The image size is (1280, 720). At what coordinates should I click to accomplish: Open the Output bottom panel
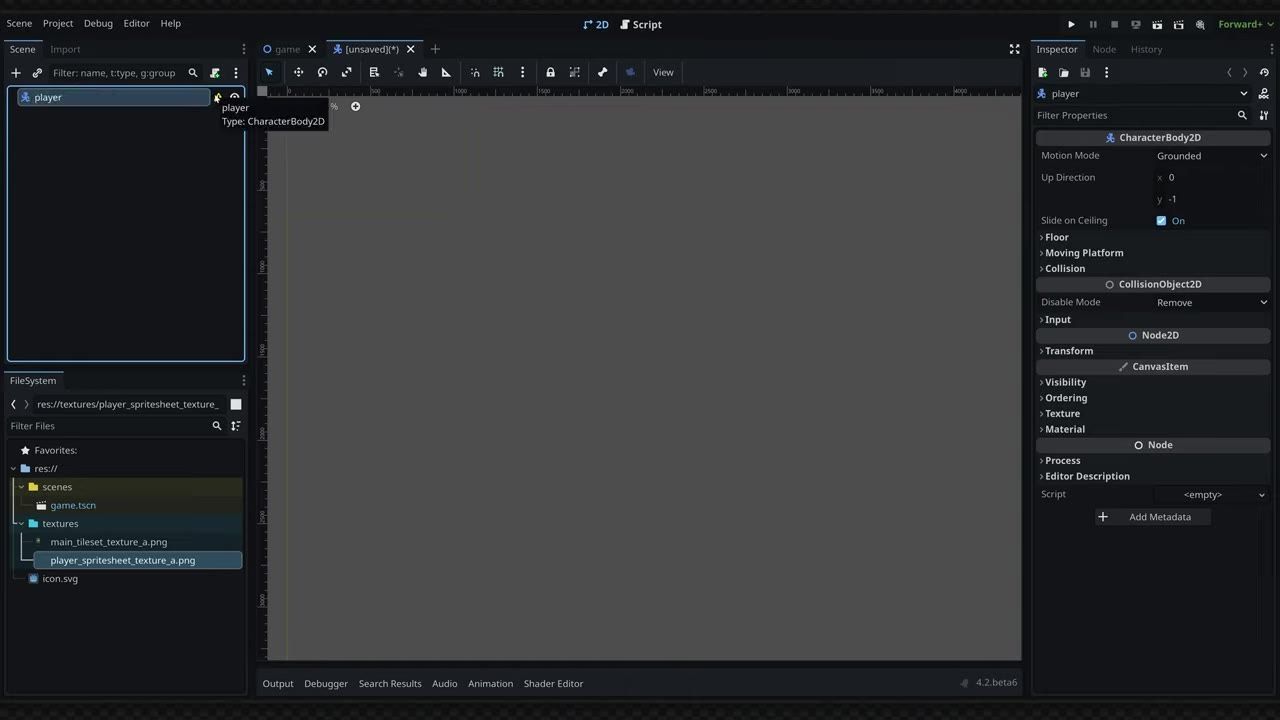pos(278,684)
